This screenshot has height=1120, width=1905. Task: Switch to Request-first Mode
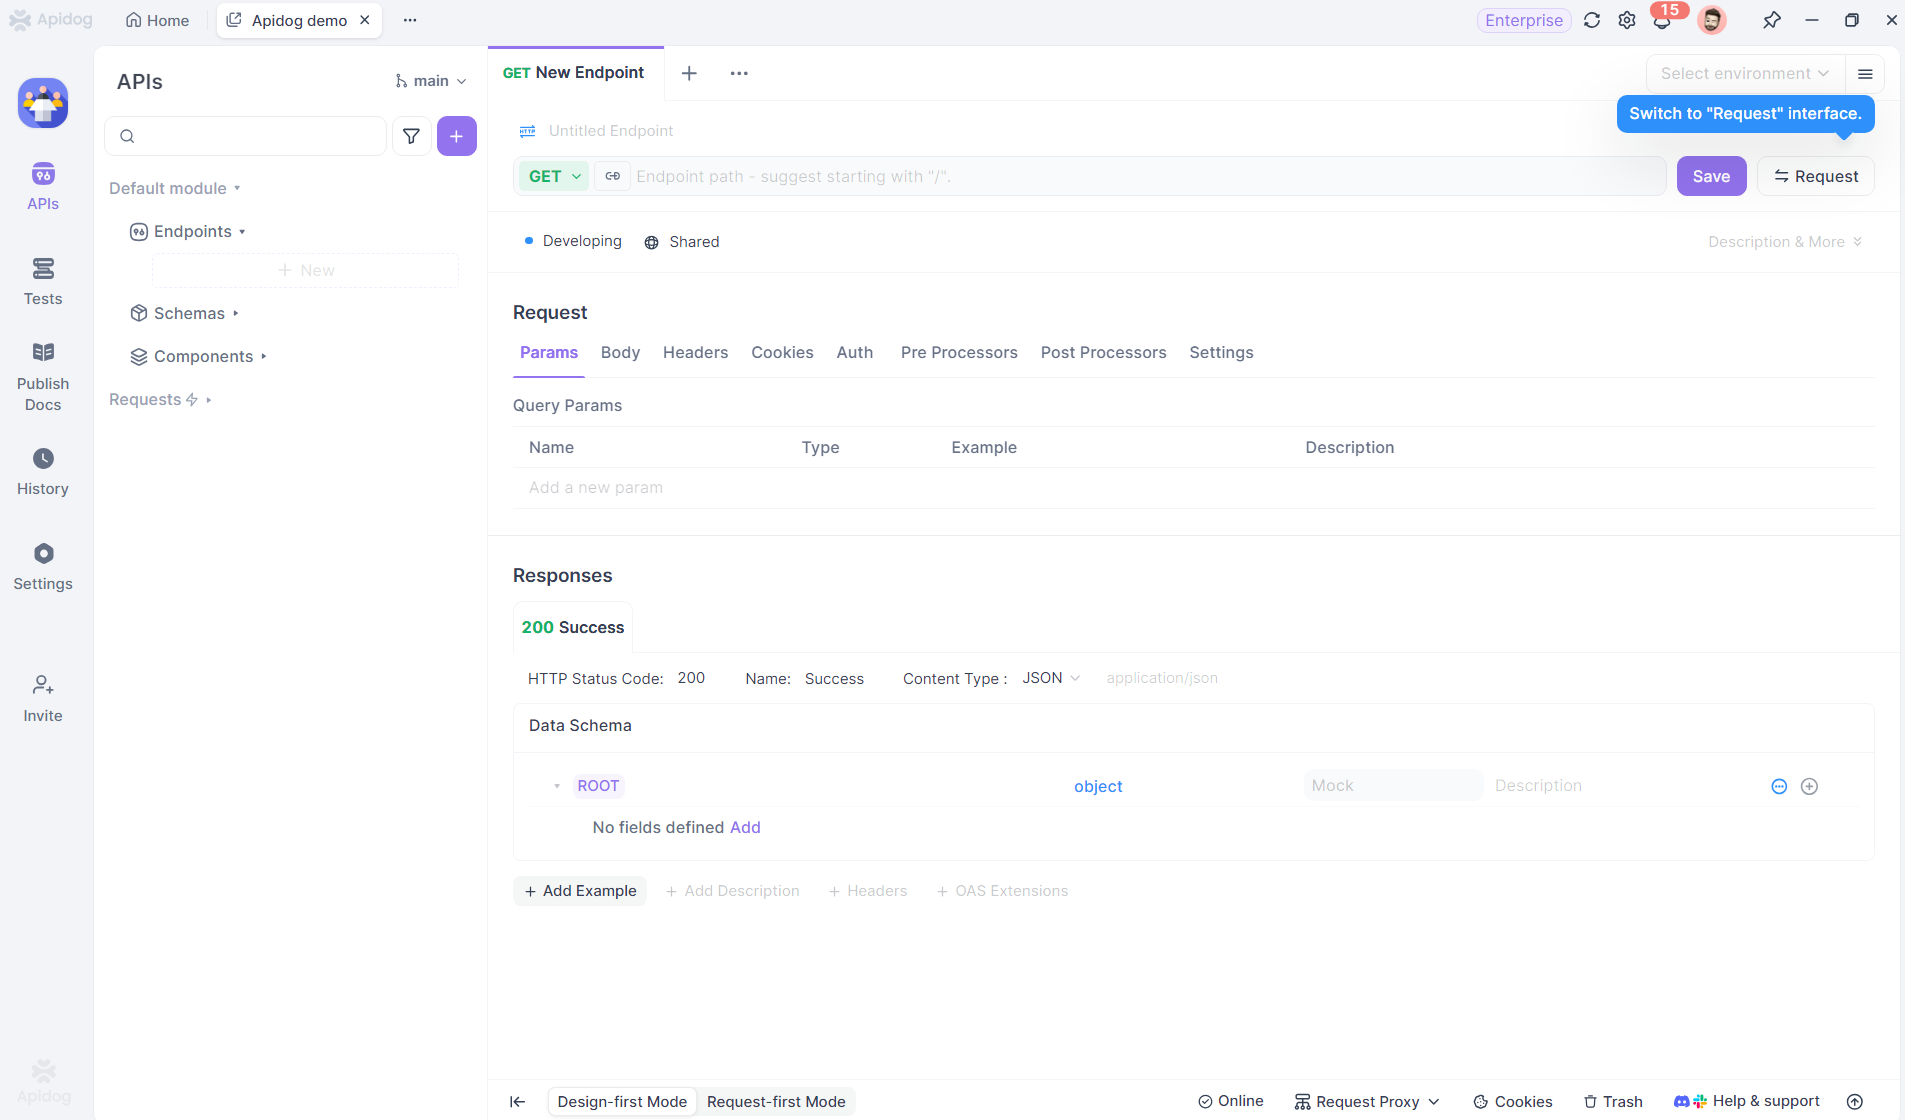point(775,1101)
